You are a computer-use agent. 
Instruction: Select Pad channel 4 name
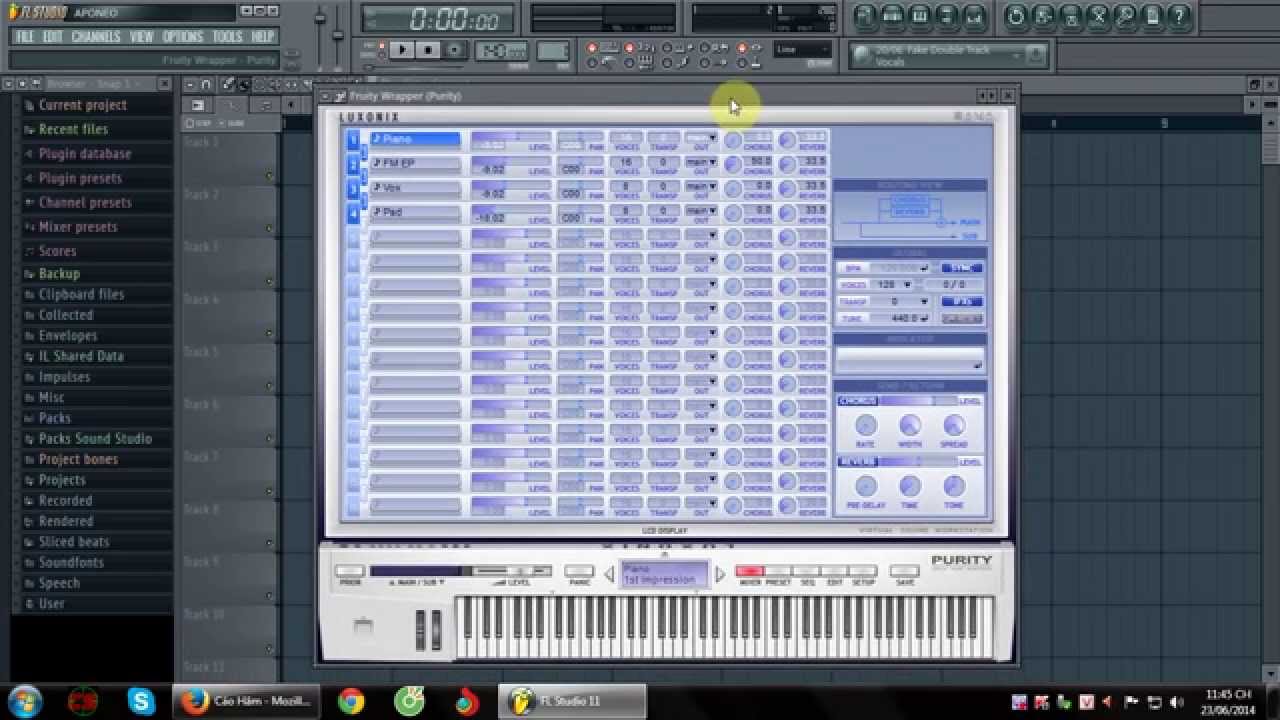click(x=415, y=212)
